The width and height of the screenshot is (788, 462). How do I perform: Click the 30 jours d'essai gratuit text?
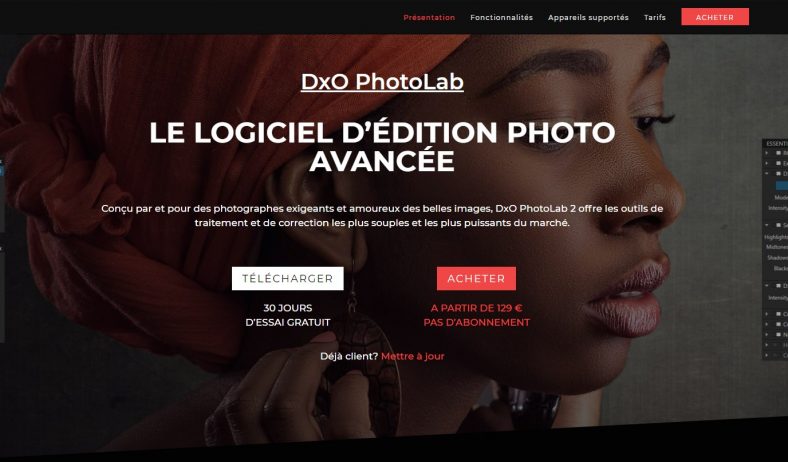[x=287, y=315]
